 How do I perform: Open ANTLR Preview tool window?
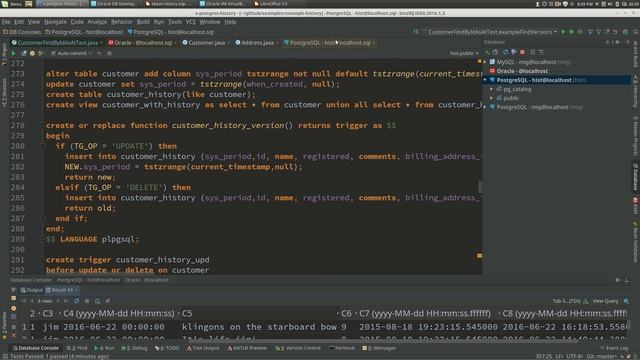247,348
